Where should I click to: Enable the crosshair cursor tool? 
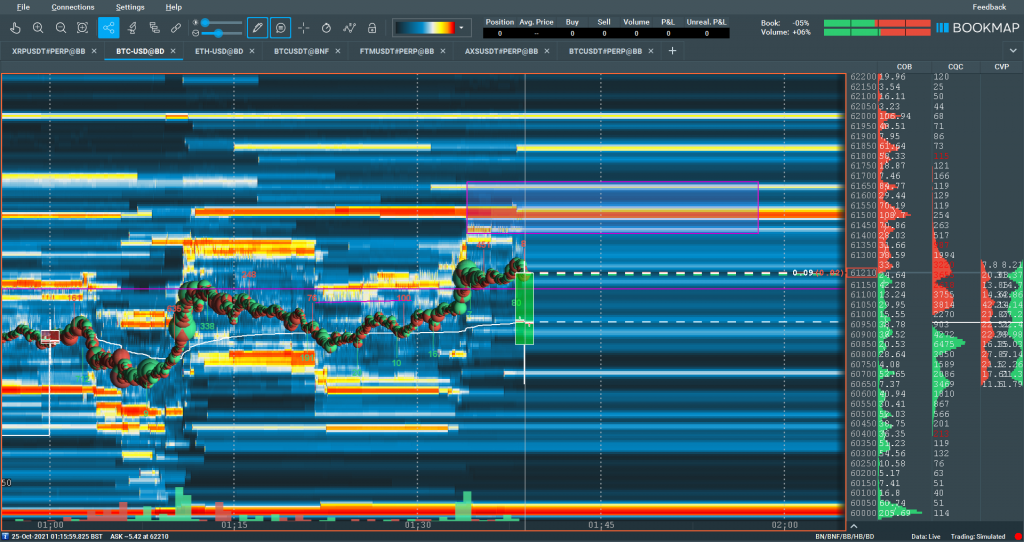pos(304,28)
